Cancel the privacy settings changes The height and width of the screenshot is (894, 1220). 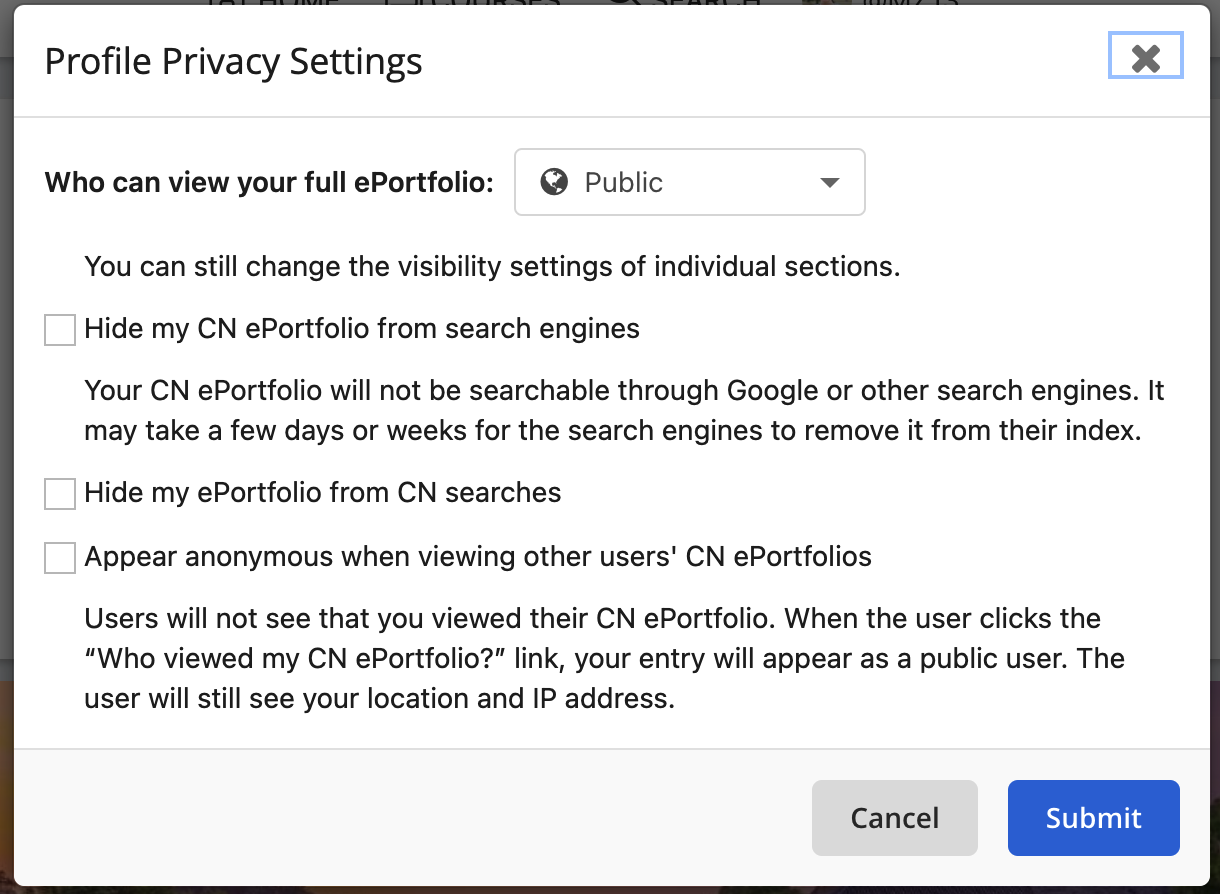(894, 818)
